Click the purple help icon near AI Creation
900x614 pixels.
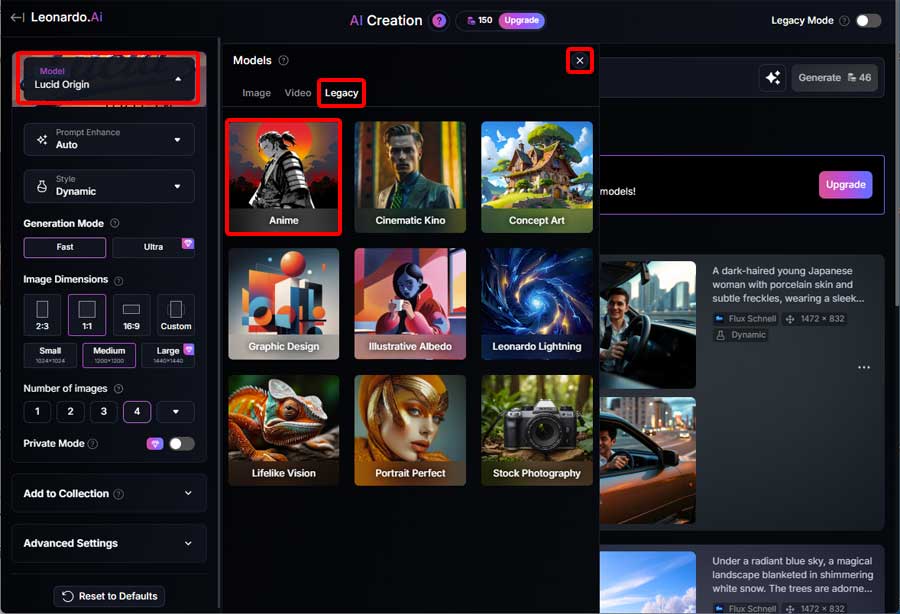[x=439, y=21]
